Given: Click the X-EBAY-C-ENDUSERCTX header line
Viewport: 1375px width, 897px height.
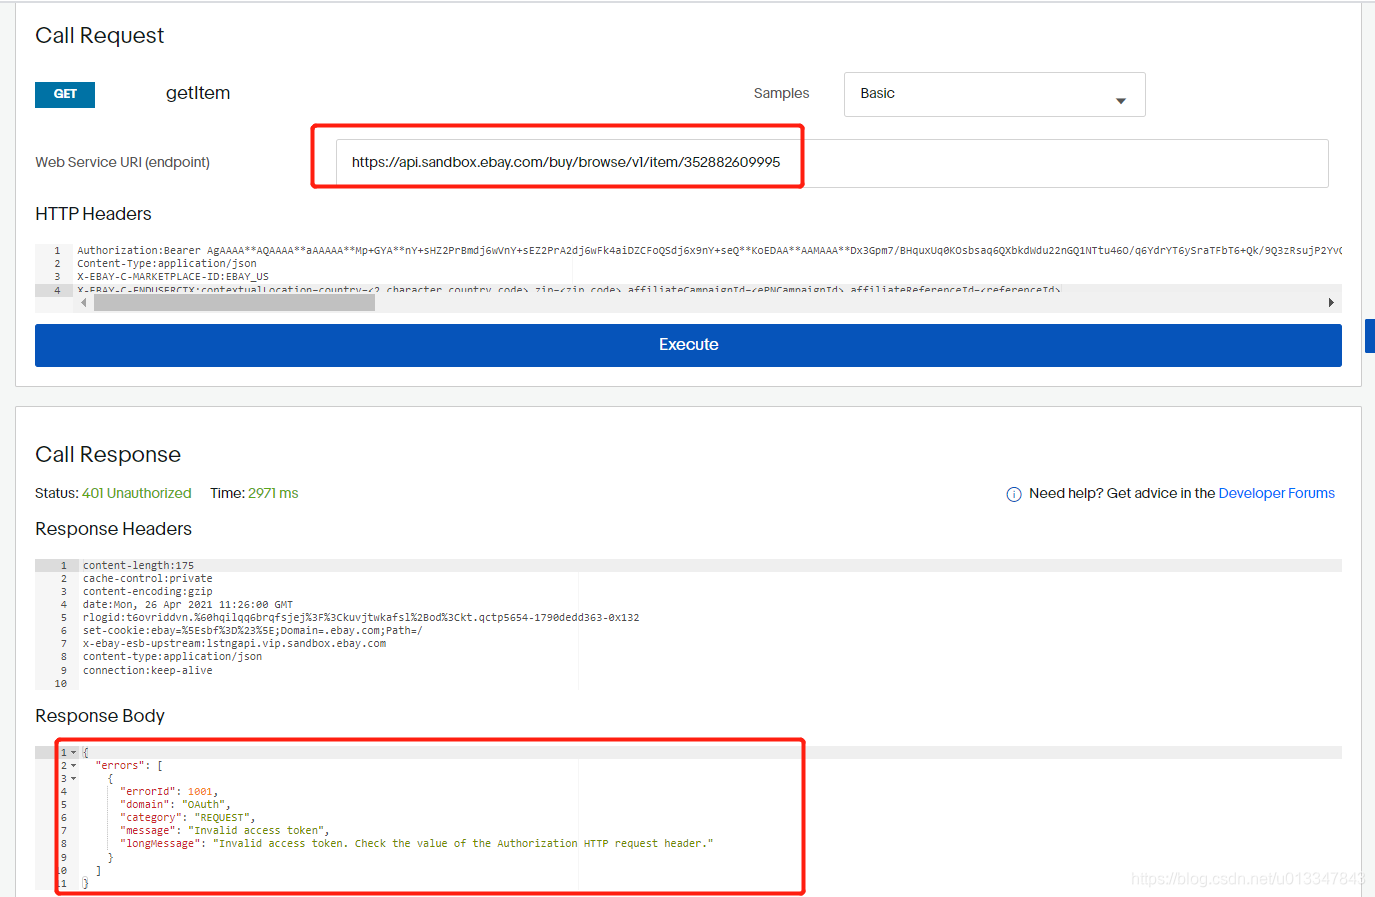Looking at the screenshot, I should pyautogui.click(x=568, y=290).
